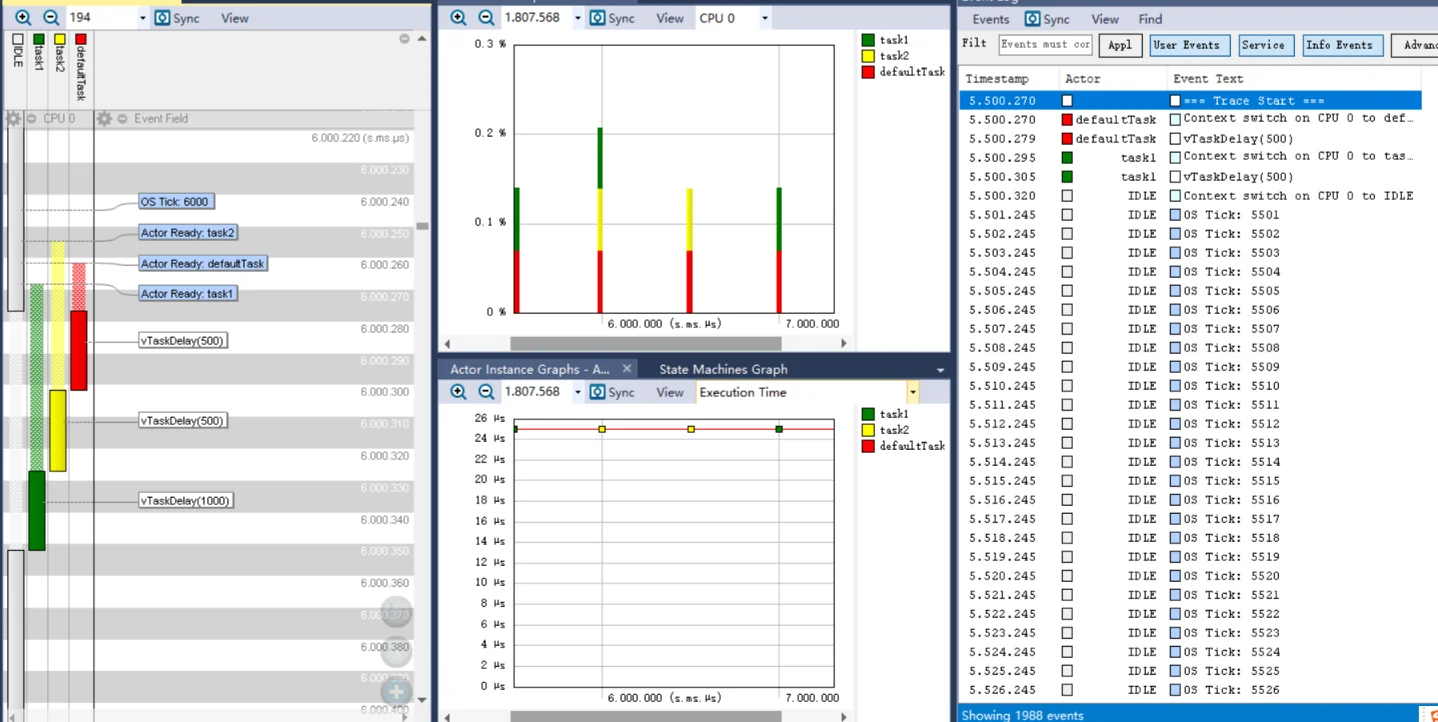The width and height of the screenshot is (1438, 722).
Task: Click the vTaskDelay(1000) event label
Action: [x=185, y=501]
